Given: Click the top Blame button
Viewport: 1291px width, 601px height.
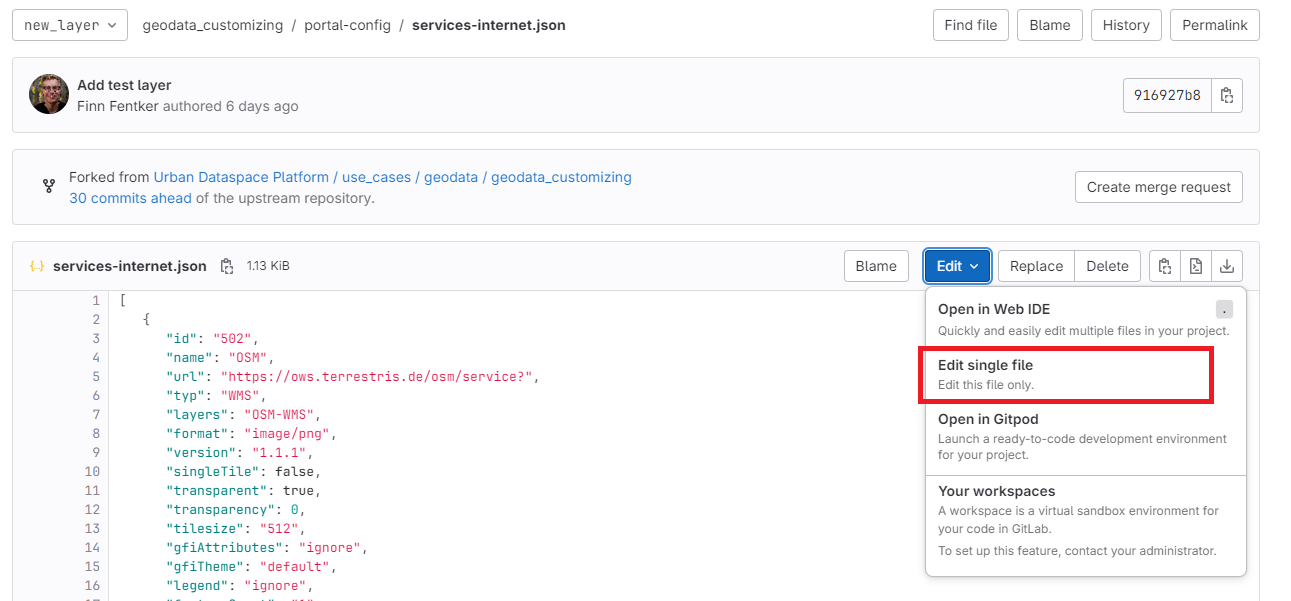Looking at the screenshot, I should pos(1050,25).
